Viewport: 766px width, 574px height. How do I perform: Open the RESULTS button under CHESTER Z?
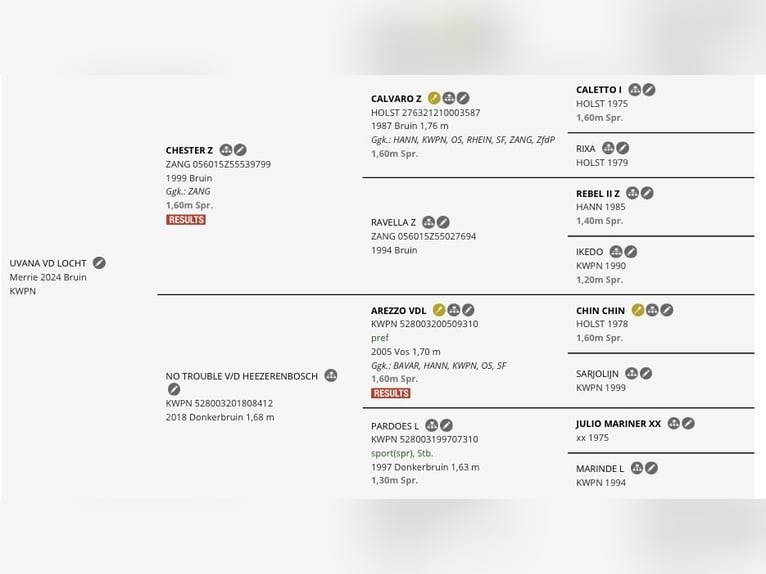pyautogui.click(x=186, y=220)
